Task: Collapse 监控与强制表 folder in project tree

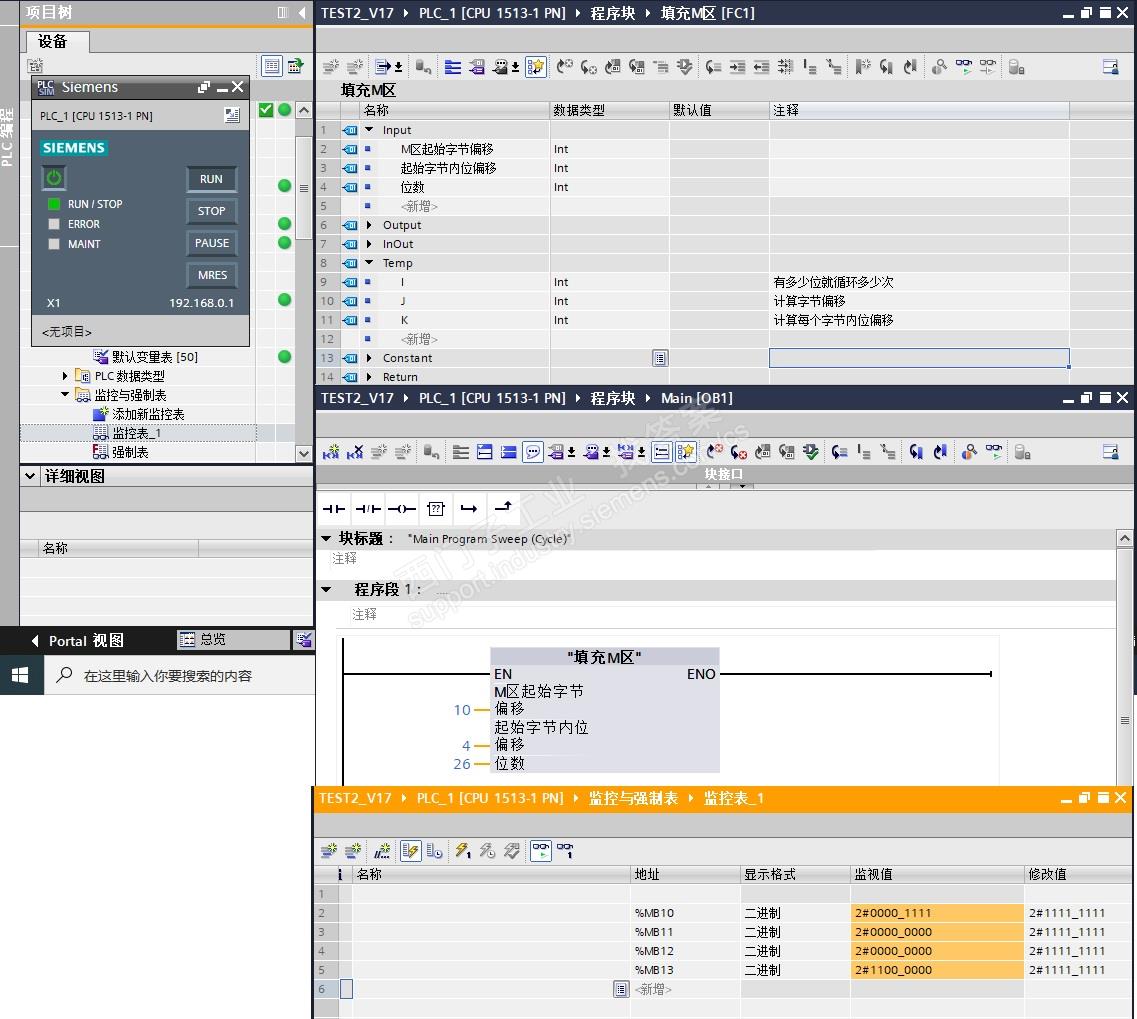Action: (66, 395)
